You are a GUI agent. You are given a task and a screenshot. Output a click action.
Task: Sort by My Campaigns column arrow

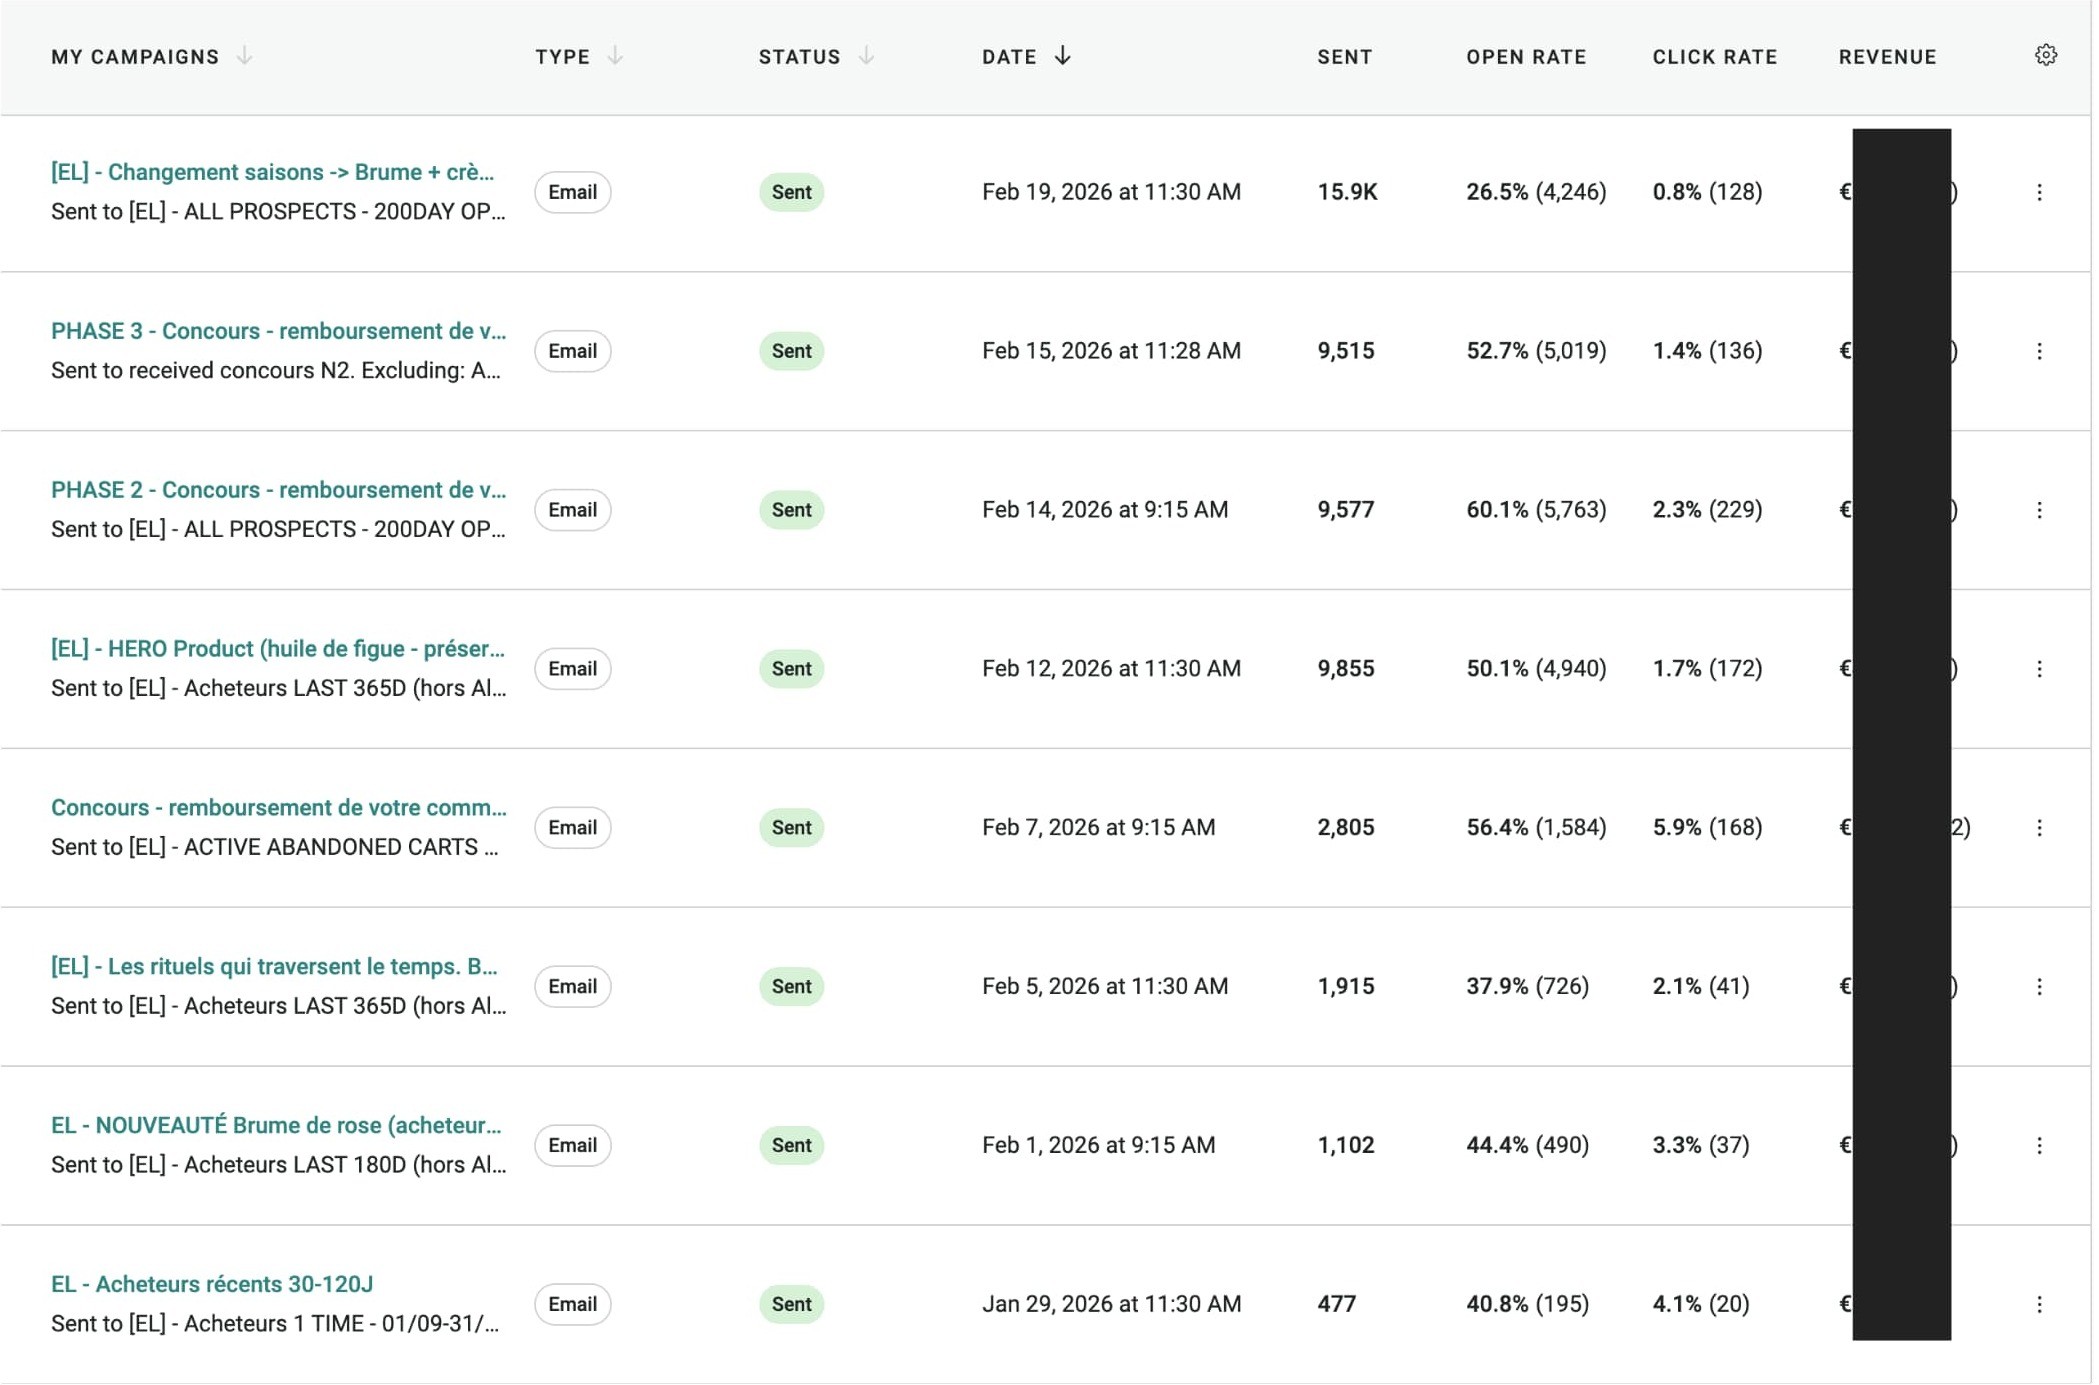[245, 56]
